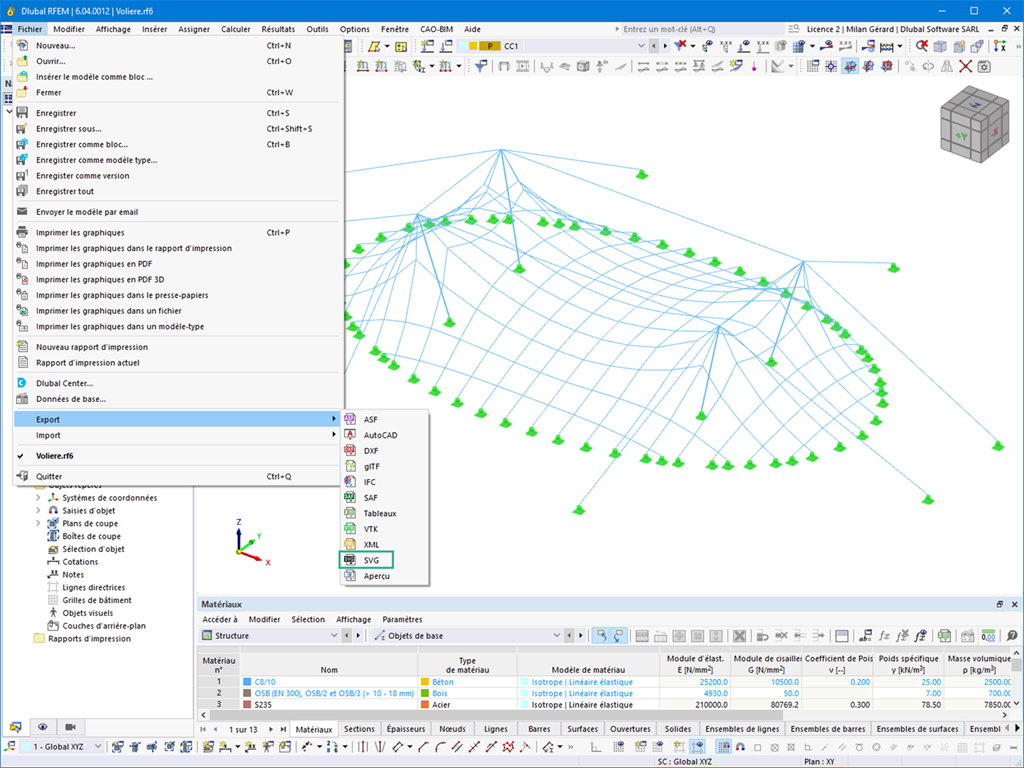The width and height of the screenshot is (1024, 768).
Task: Click the data navigator tab icon
Action: (x=15, y=727)
